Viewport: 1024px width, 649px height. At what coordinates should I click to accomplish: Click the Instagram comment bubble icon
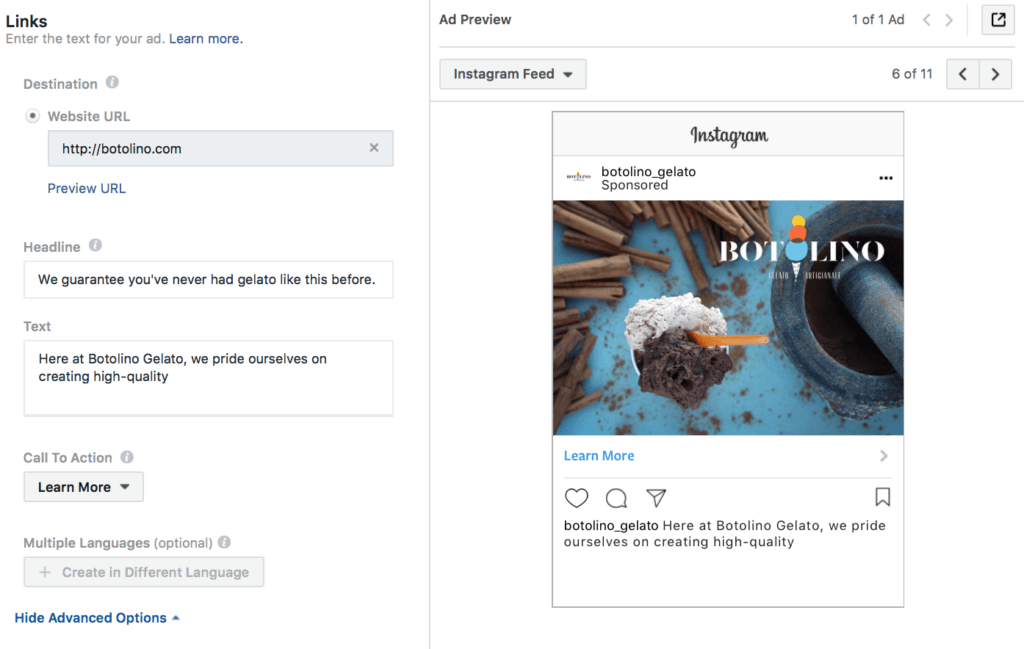click(616, 498)
